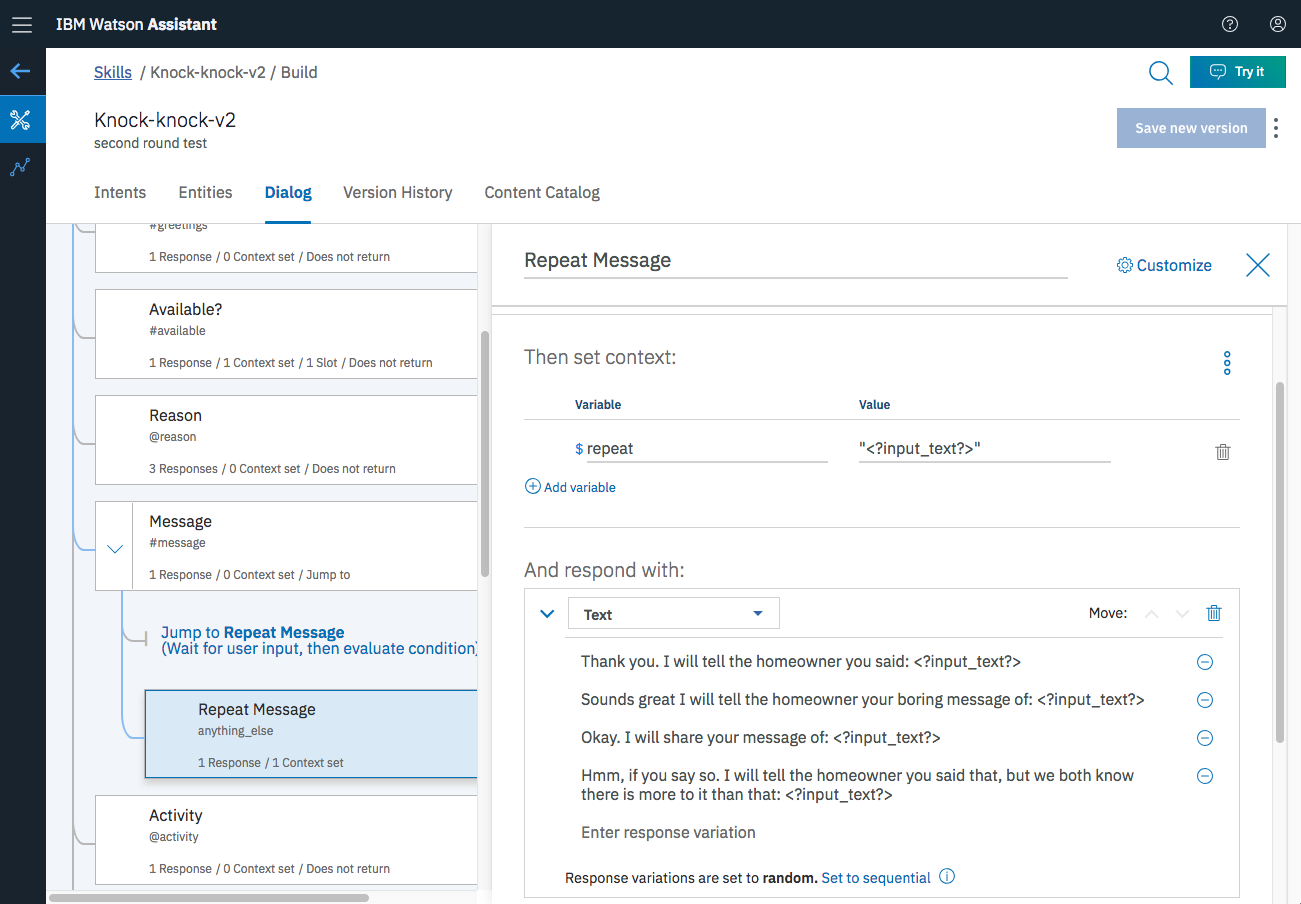Open the user account profile icon

click(x=1277, y=24)
